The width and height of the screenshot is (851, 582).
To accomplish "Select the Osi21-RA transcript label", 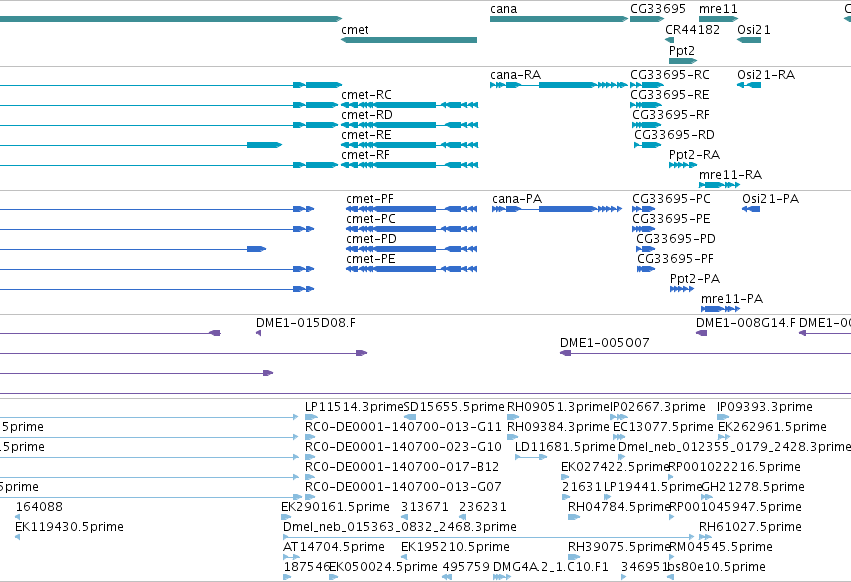I will (x=766, y=74).
